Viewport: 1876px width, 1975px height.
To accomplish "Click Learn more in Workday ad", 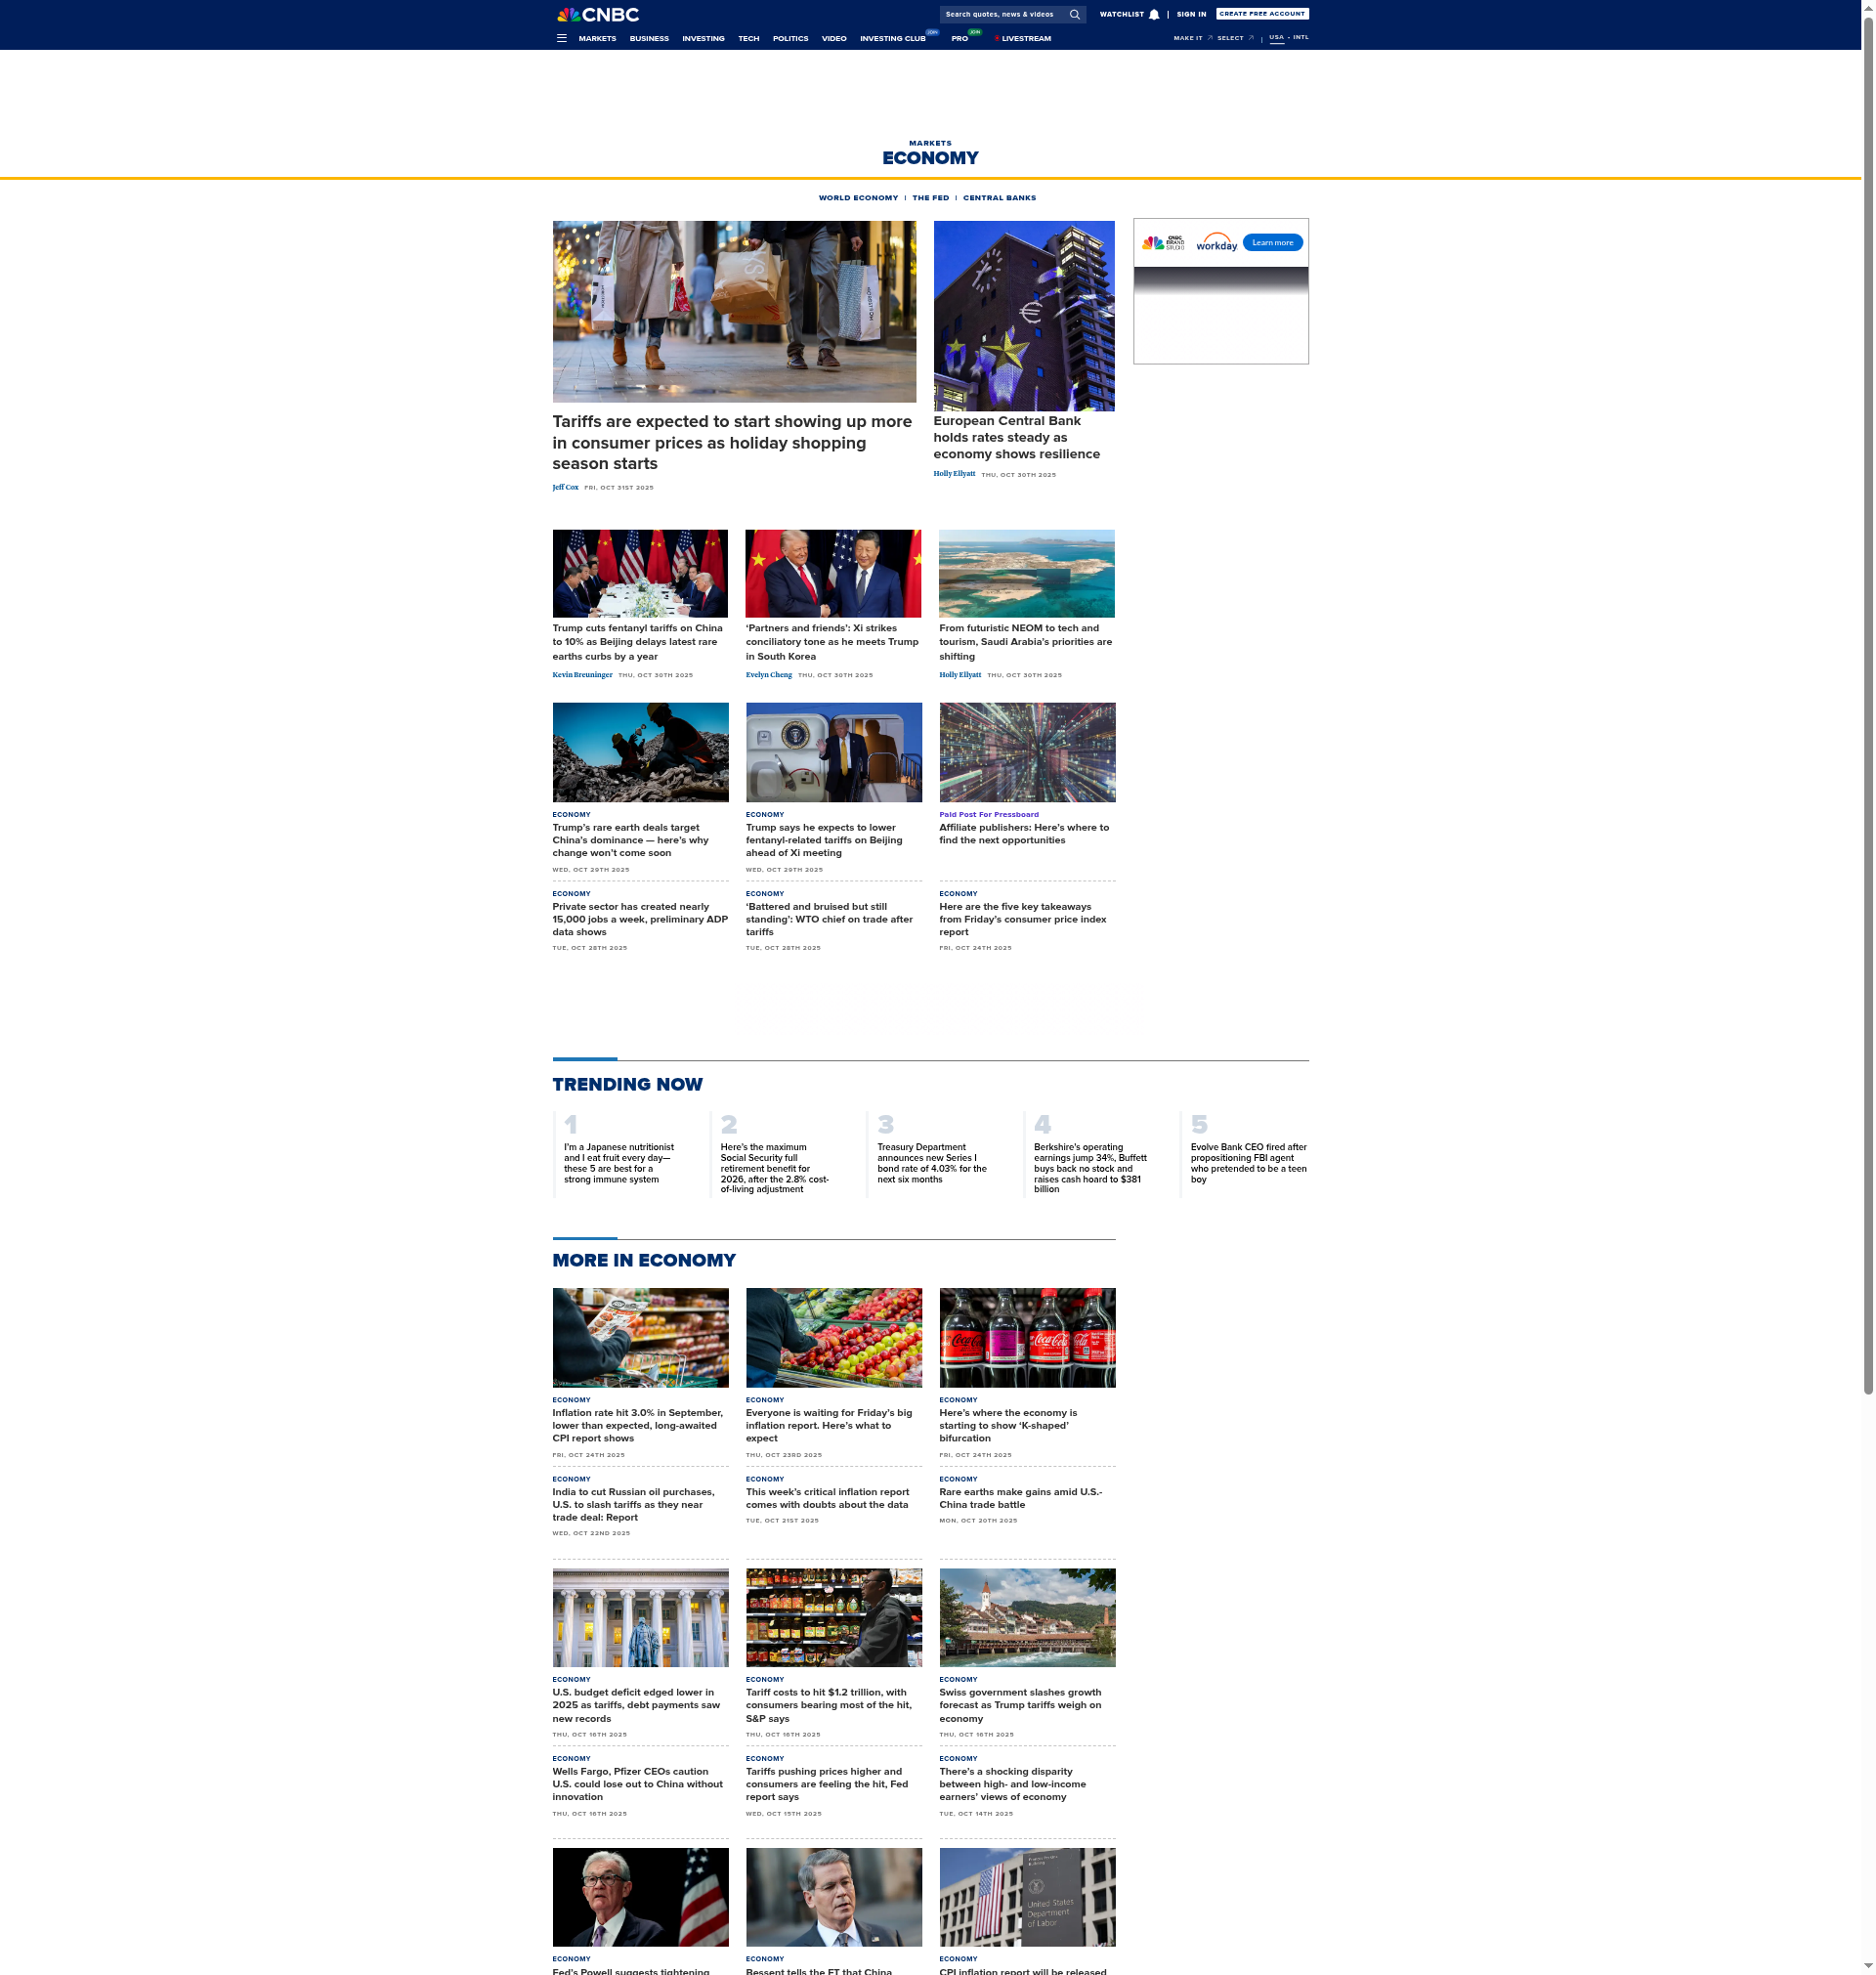I will tap(1272, 243).
